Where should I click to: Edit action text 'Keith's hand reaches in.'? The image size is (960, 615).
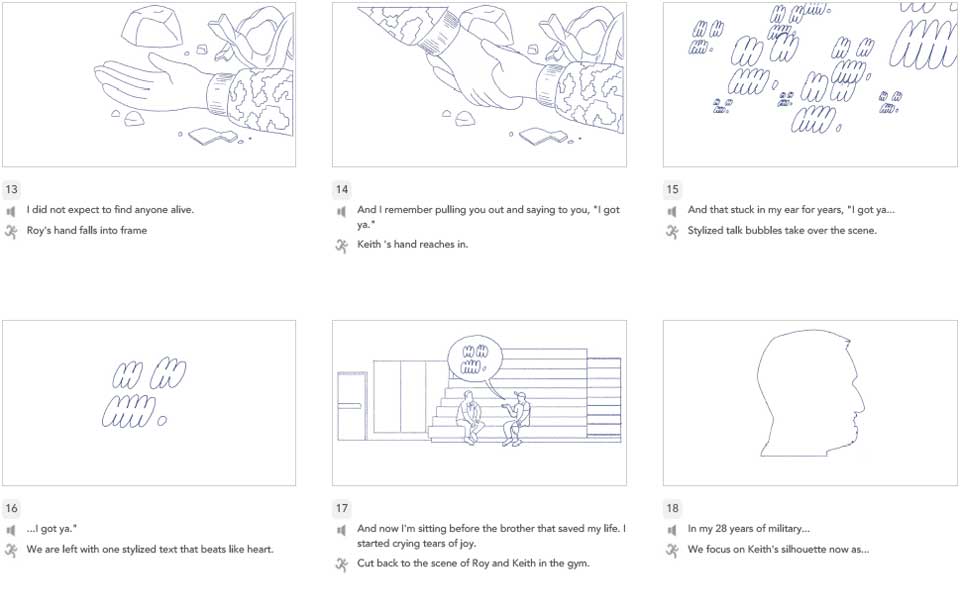pyautogui.click(x=413, y=244)
